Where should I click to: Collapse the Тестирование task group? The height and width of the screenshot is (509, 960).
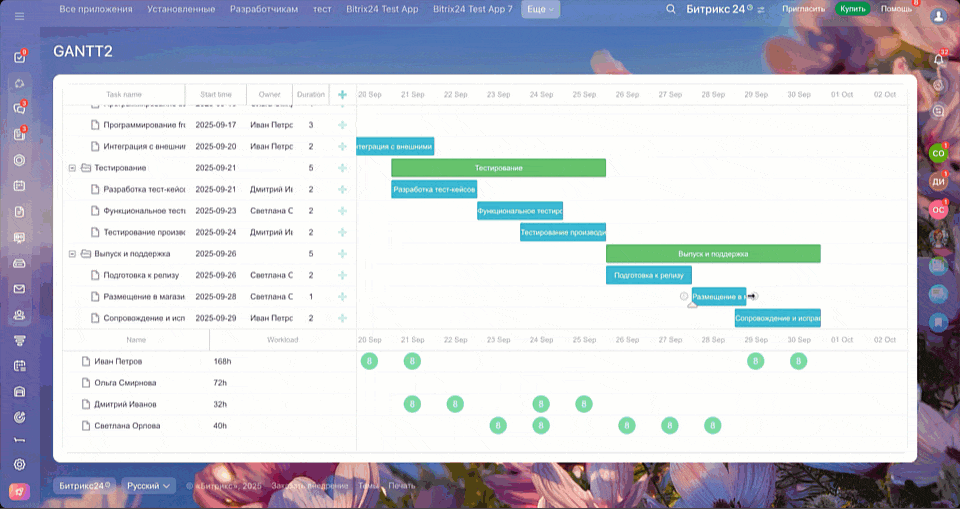[x=72, y=168]
